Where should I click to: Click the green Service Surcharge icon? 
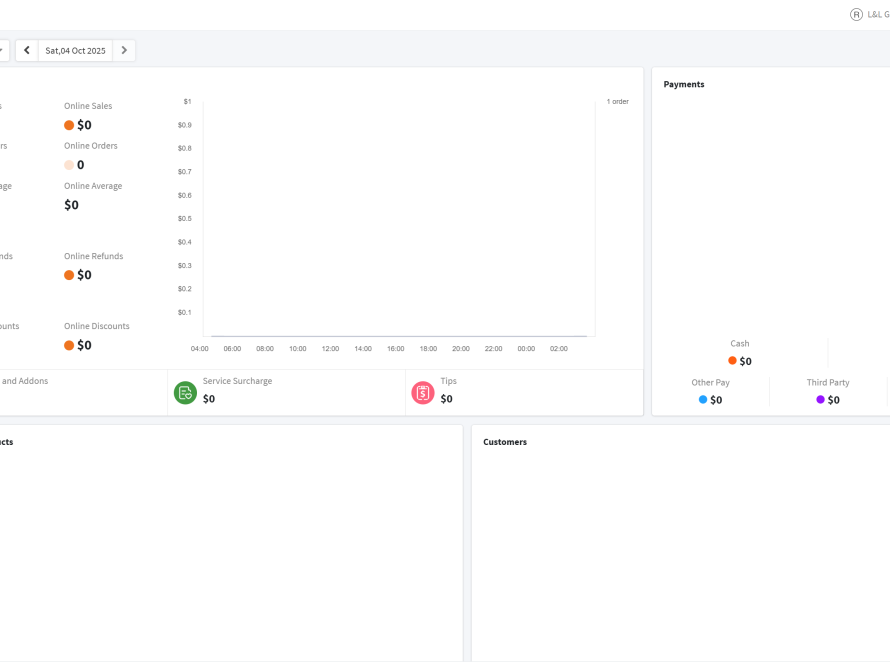185,392
